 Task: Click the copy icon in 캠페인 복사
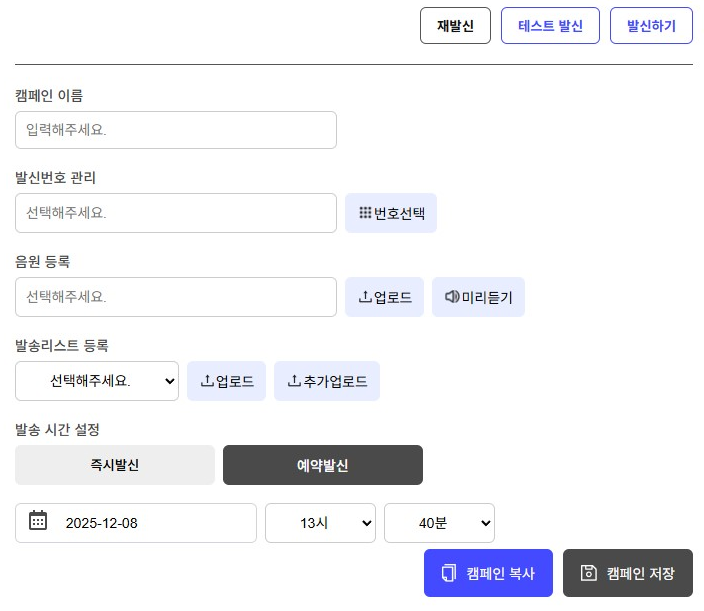449,573
